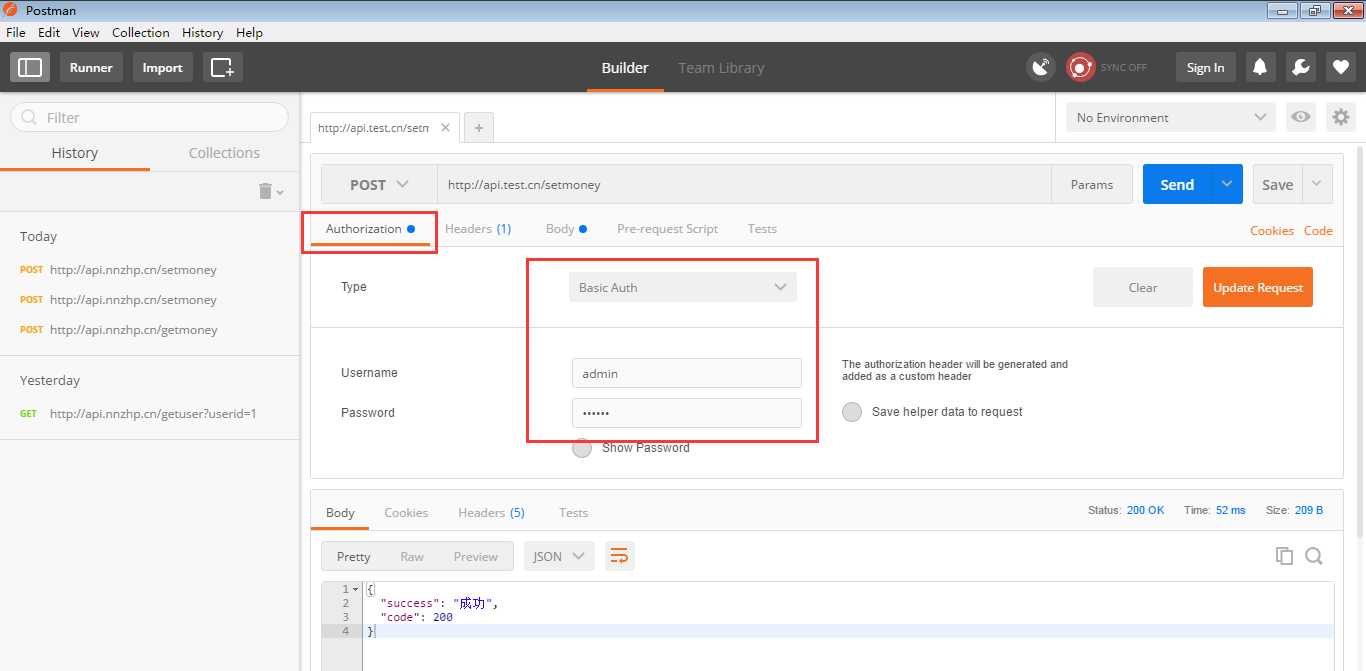Image resolution: width=1366 pixels, height=671 pixels.
Task: Clear the authorization fields
Action: [x=1143, y=287]
